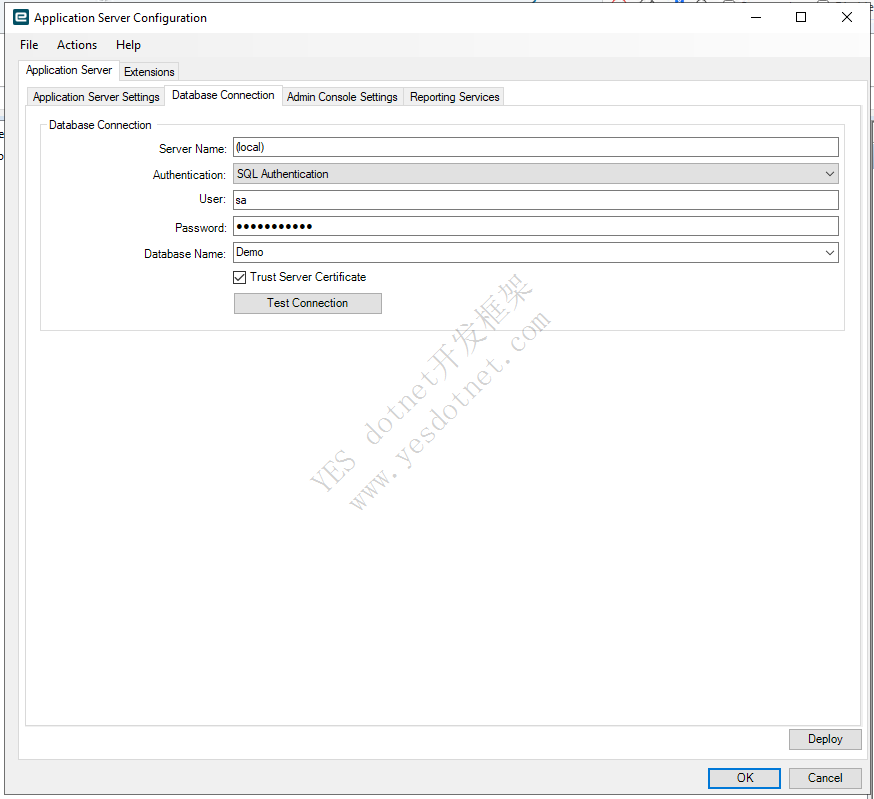
Task: Switch to the Extensions tab
Action: [149, 72]
